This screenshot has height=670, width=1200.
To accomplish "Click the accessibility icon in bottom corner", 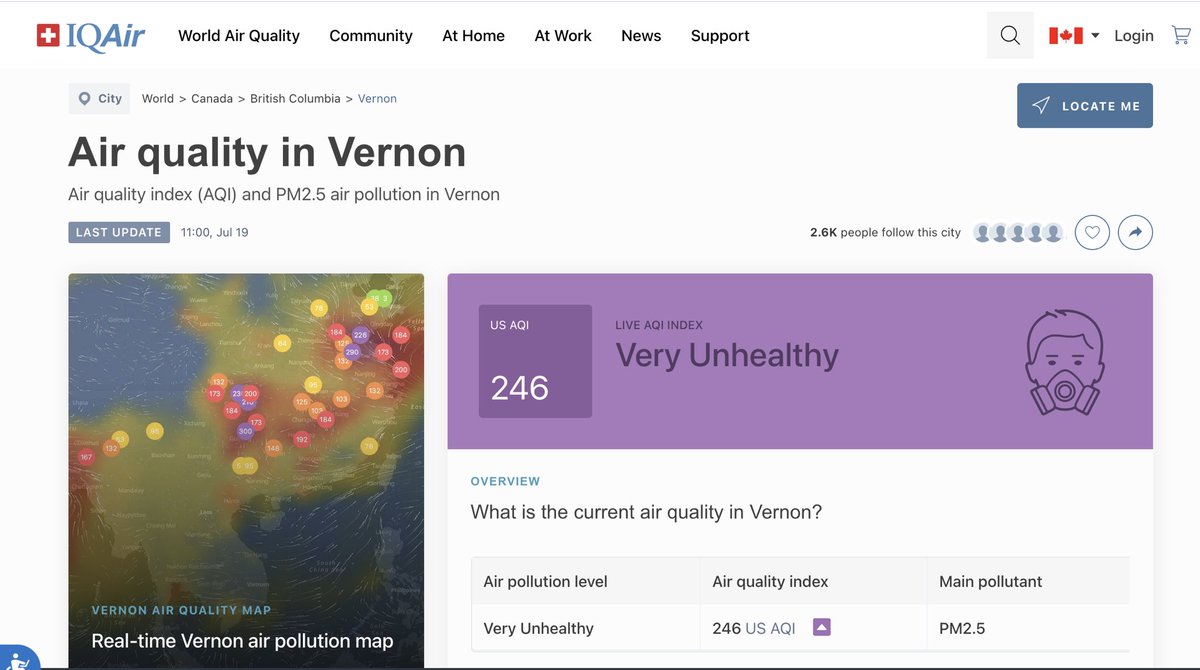I will click(15, 658).
